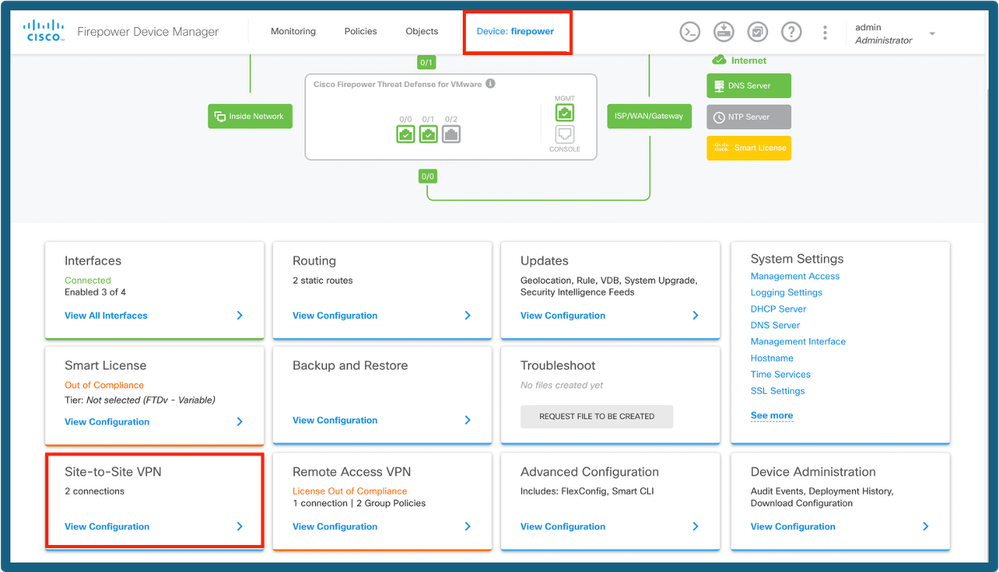Click the green DNS Server block
This screenshot has height=572, width=999.
(x=749, y=85)
